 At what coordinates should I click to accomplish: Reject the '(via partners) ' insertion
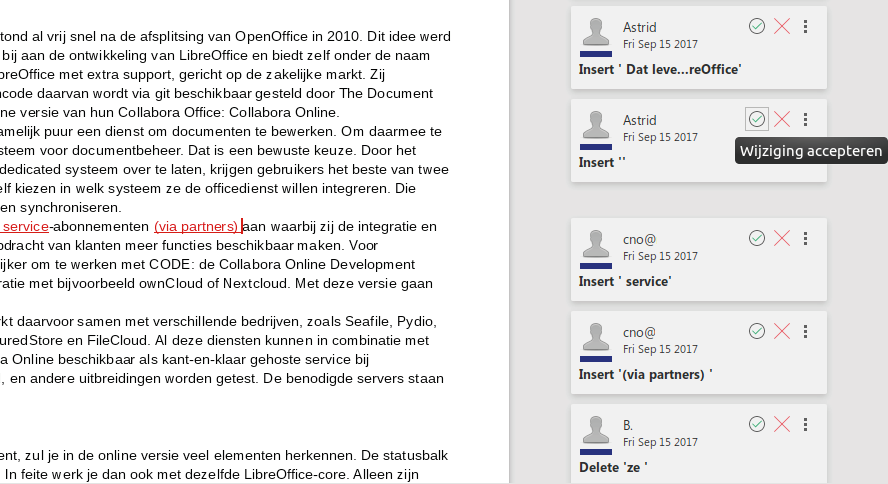click(x=782, y=330)
